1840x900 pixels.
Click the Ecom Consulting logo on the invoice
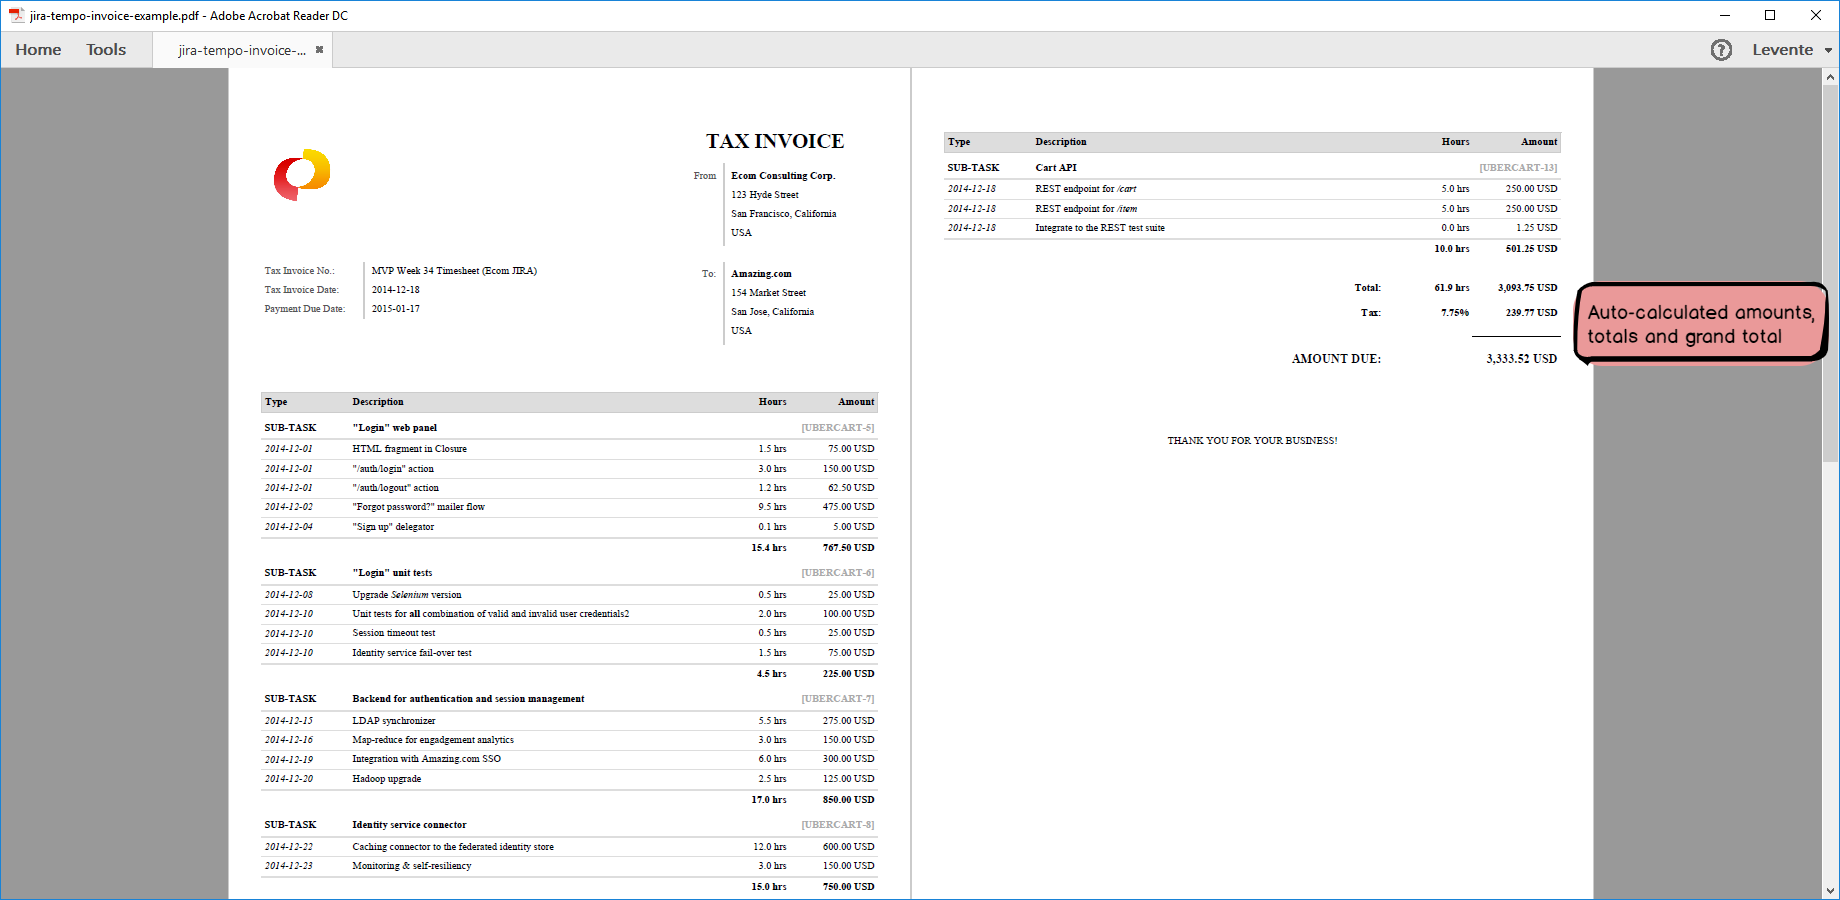click(299, 176)
